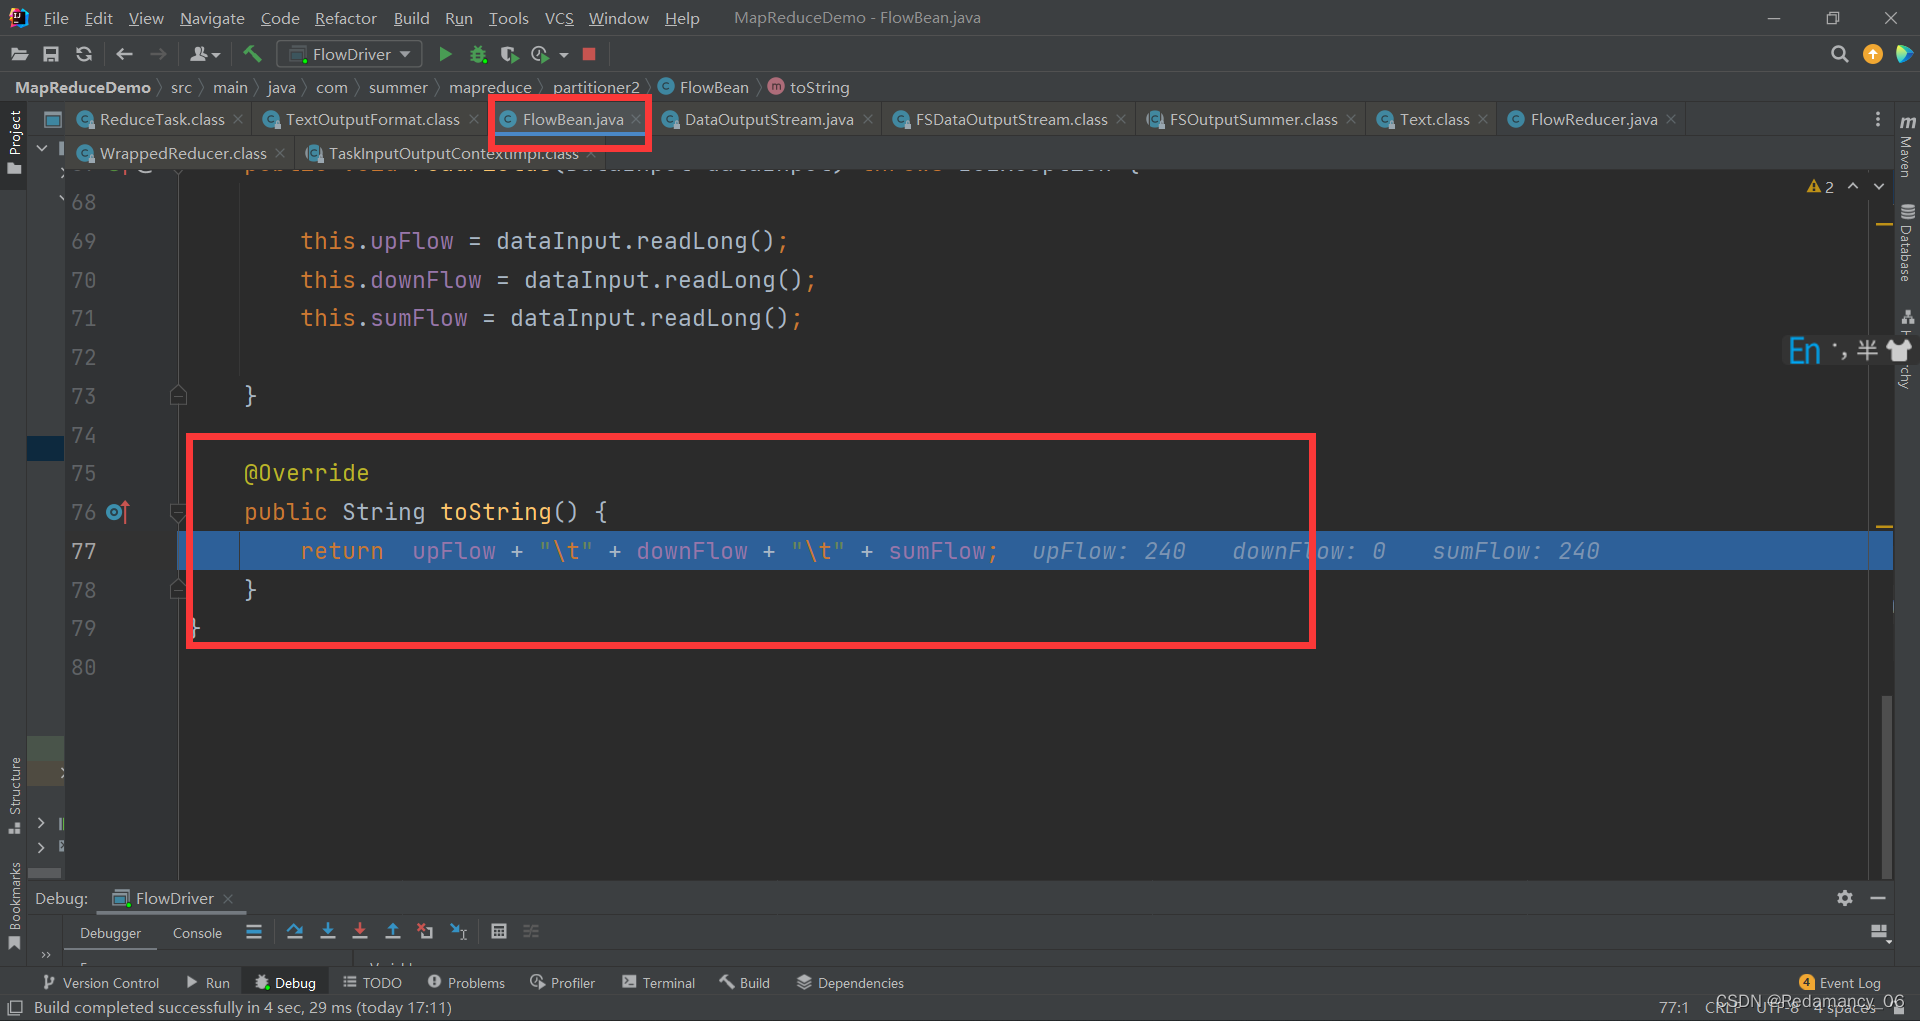Open the Problems tool window
The width and height of the screenshot is (1920, 1021).
click(x=466, y=983)
